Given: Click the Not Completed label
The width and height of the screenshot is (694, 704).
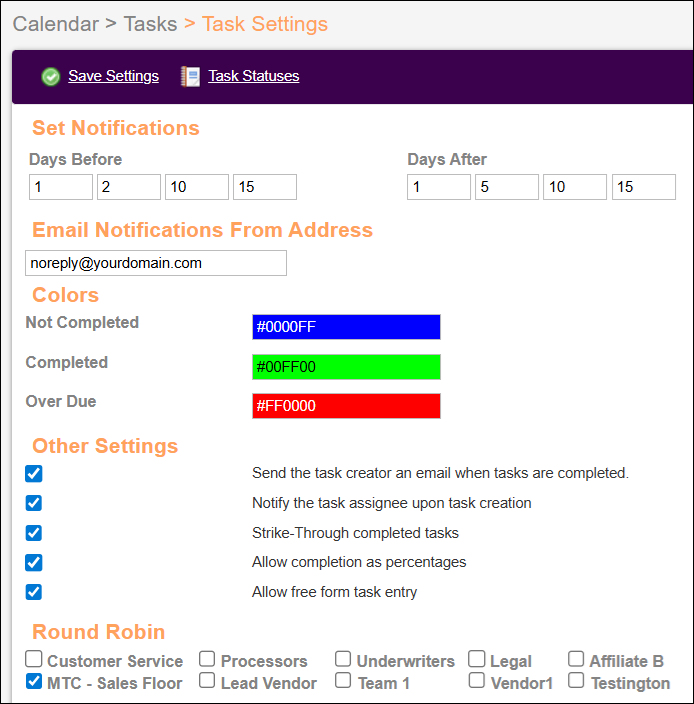Looking at the screenshot, I should pos(82,322).
